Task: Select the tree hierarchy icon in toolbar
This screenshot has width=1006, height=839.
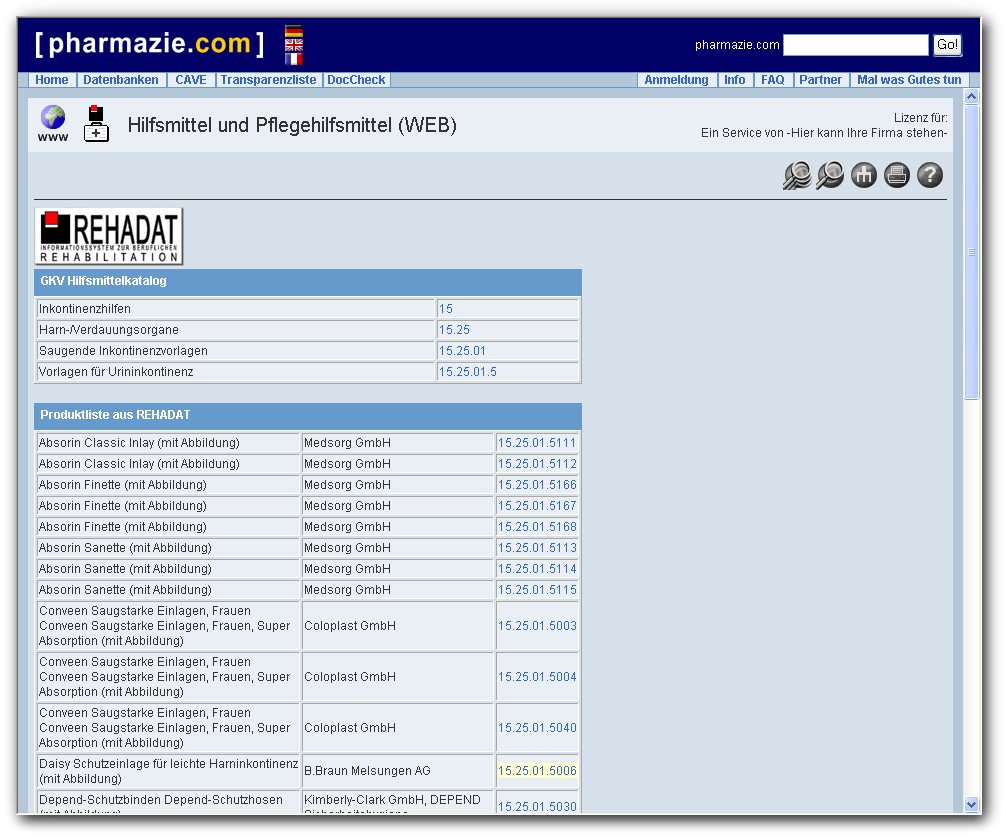Action: pos(863,175)
